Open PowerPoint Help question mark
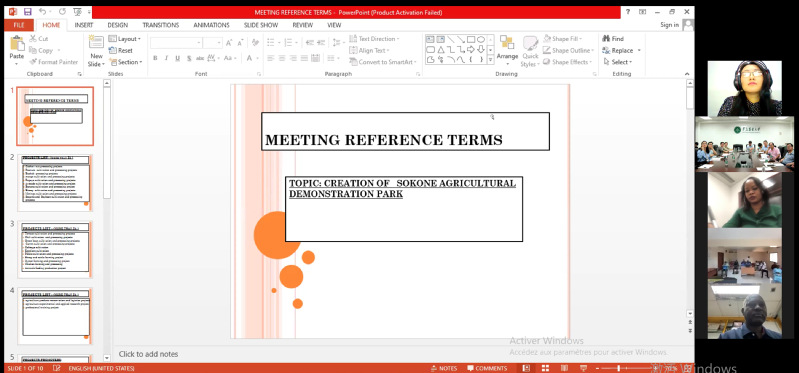This screenshot has width=799, height=373. pyautogui.click(x=628, y=12)
